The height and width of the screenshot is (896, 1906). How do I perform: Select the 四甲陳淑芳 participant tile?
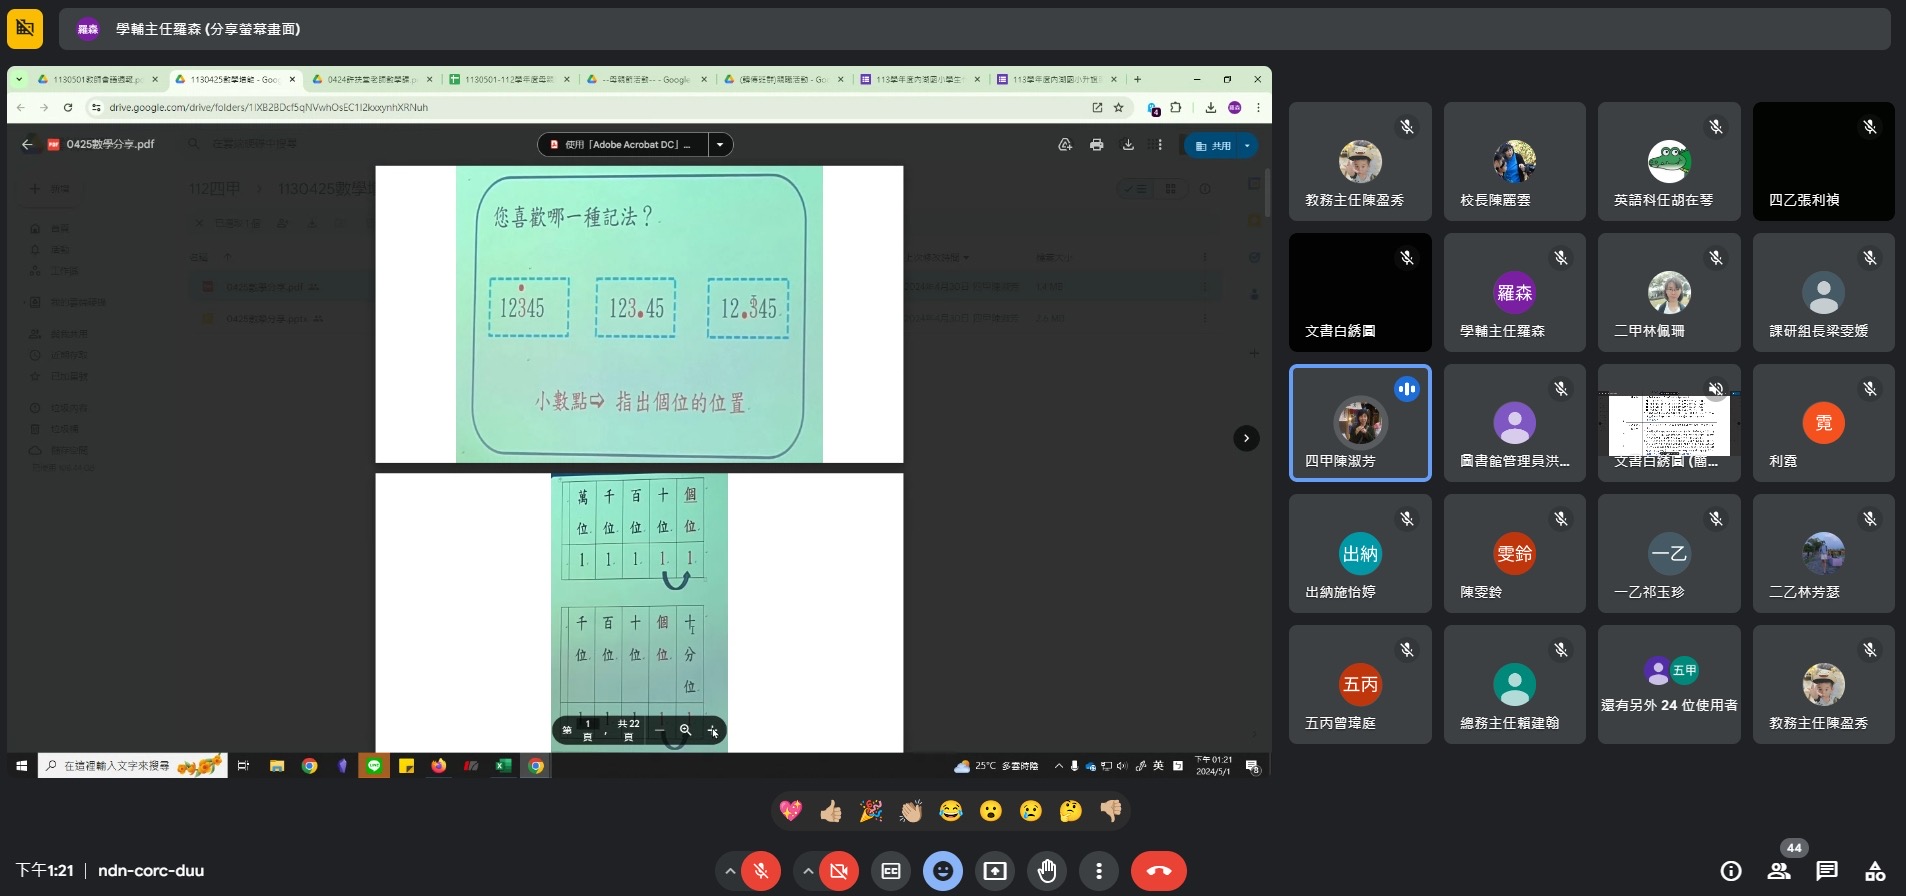[x=1360, y=423]
